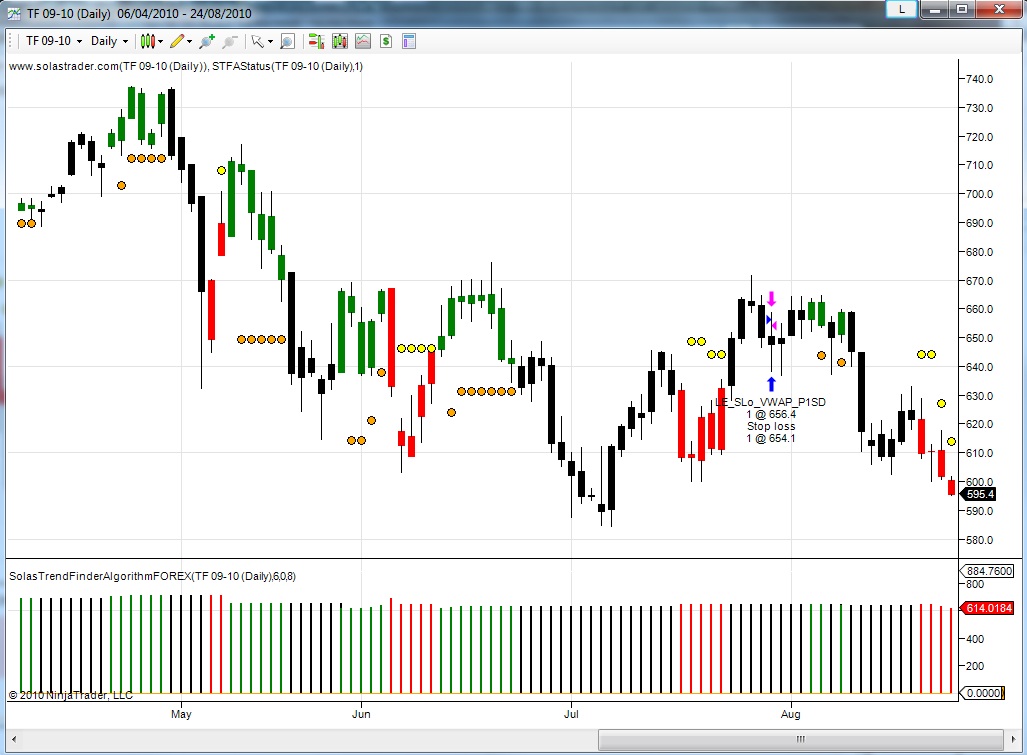The height and width of the screenshot is (755, 1027).
Task: Click the Aug label on time axis
Action: pyautogui.click(x=791, y=714)
